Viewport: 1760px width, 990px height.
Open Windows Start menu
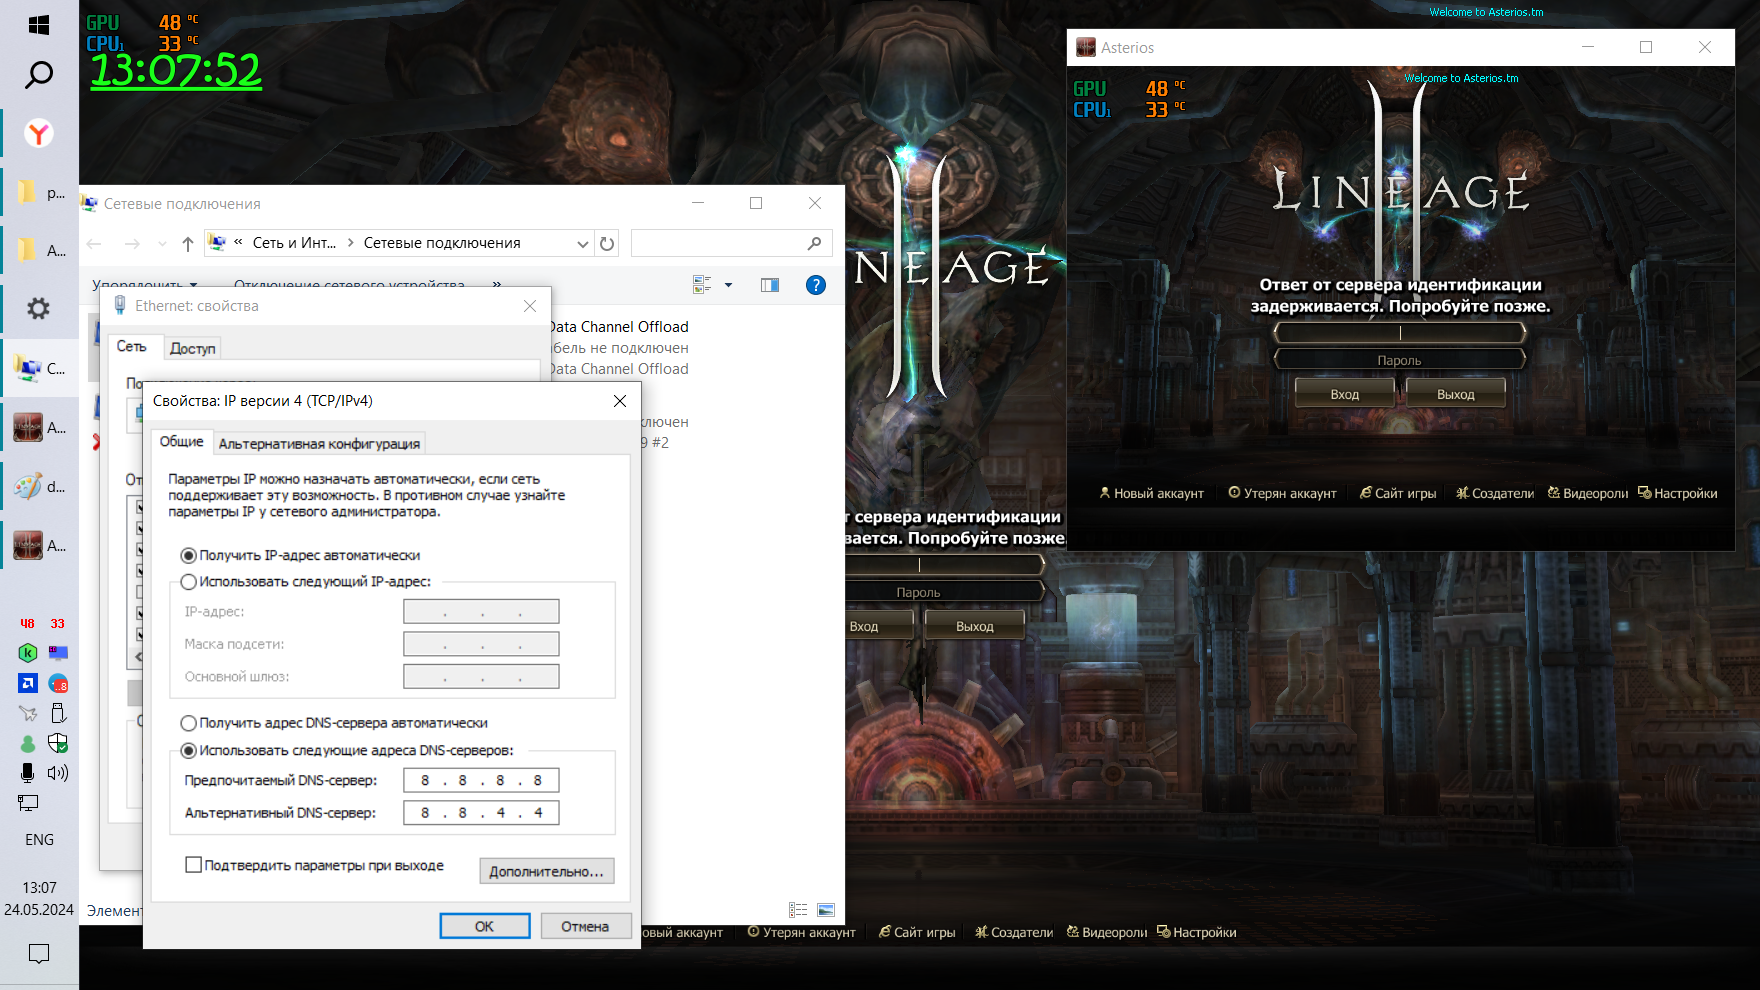[x=39, y=25]
